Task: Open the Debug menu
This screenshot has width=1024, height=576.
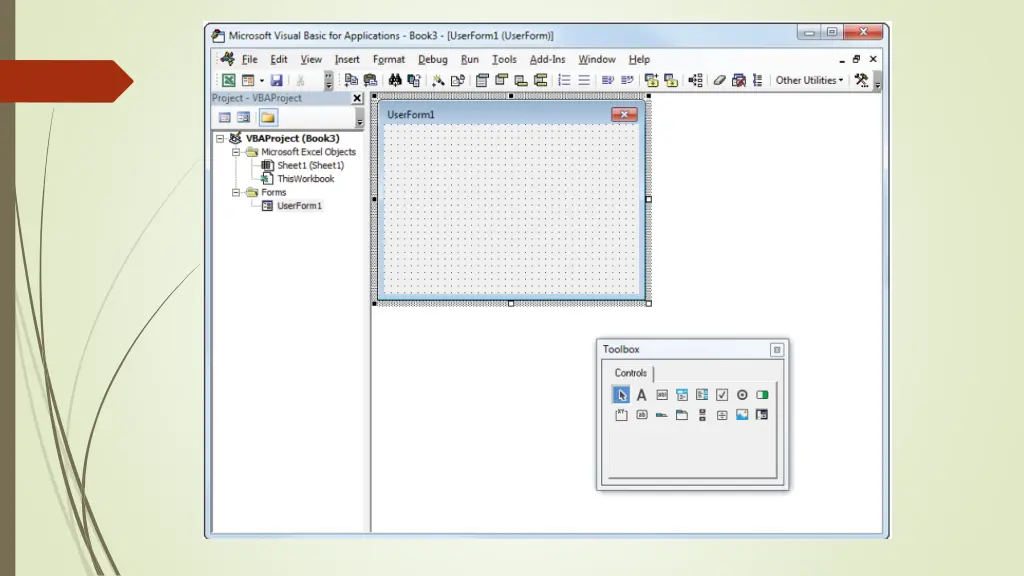Action: tap(432, 59)
